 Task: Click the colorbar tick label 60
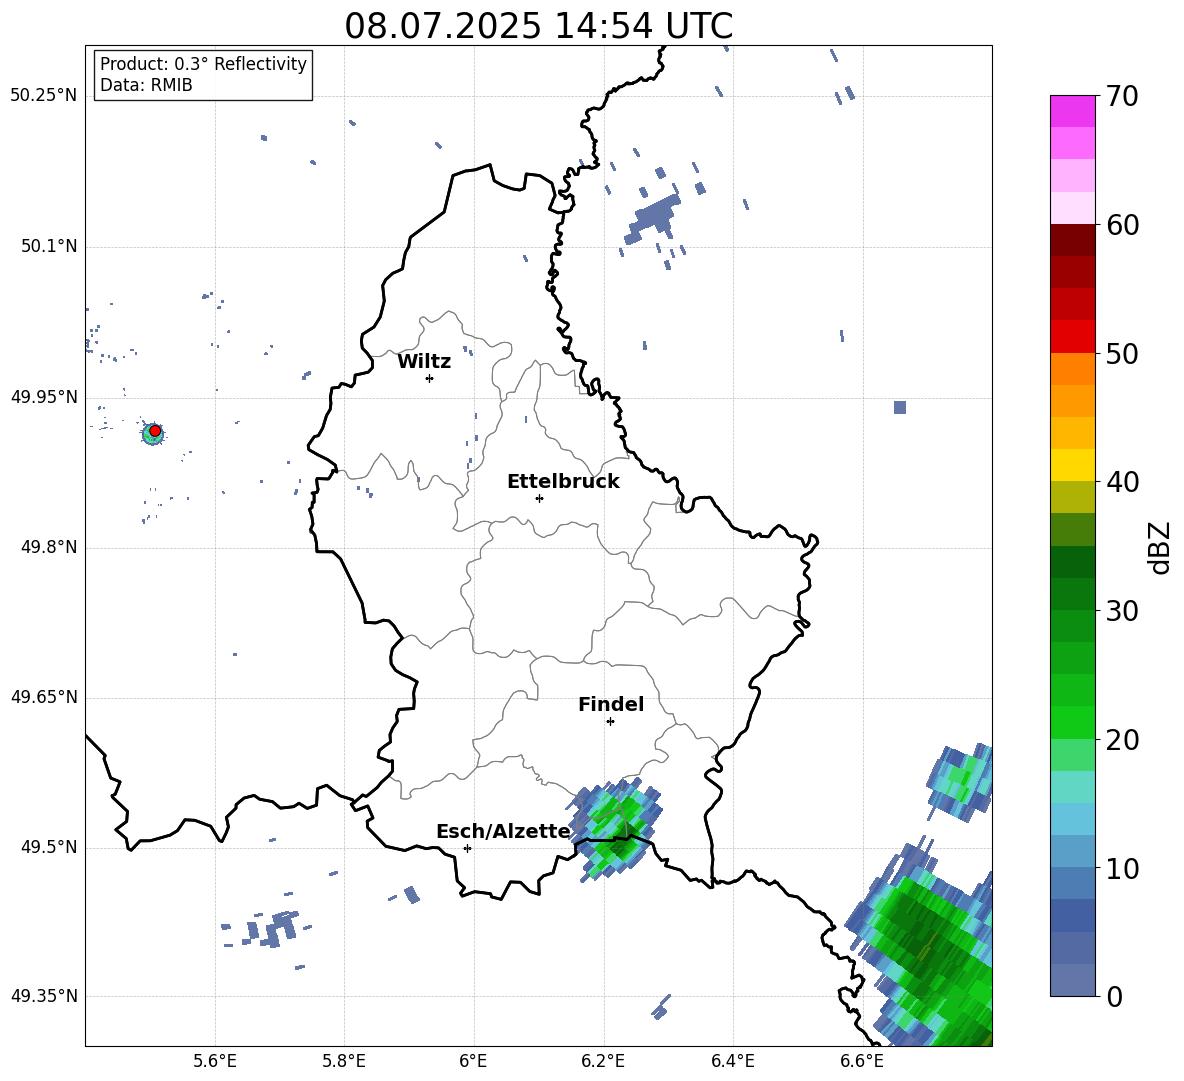[x=1122, y=225]
